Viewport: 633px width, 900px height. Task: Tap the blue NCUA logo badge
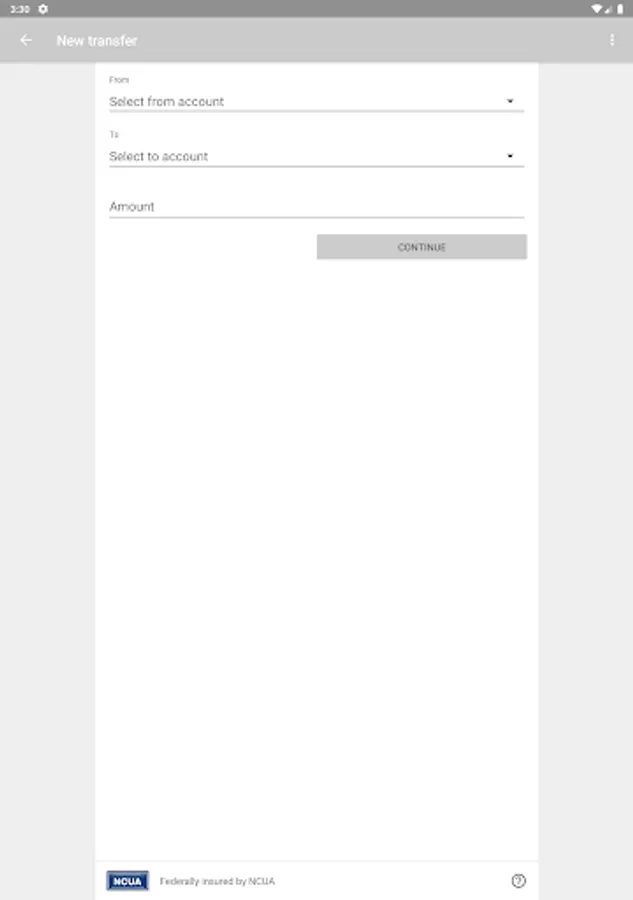tap(127, 880)
